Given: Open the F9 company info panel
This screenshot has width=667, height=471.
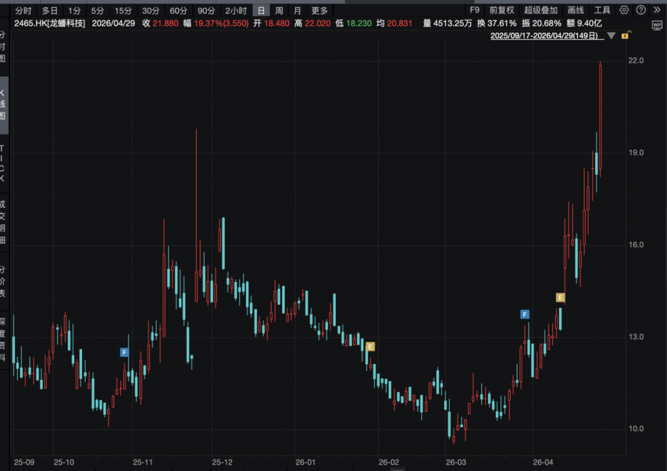Looking at the screenshot, I should 474,10.
